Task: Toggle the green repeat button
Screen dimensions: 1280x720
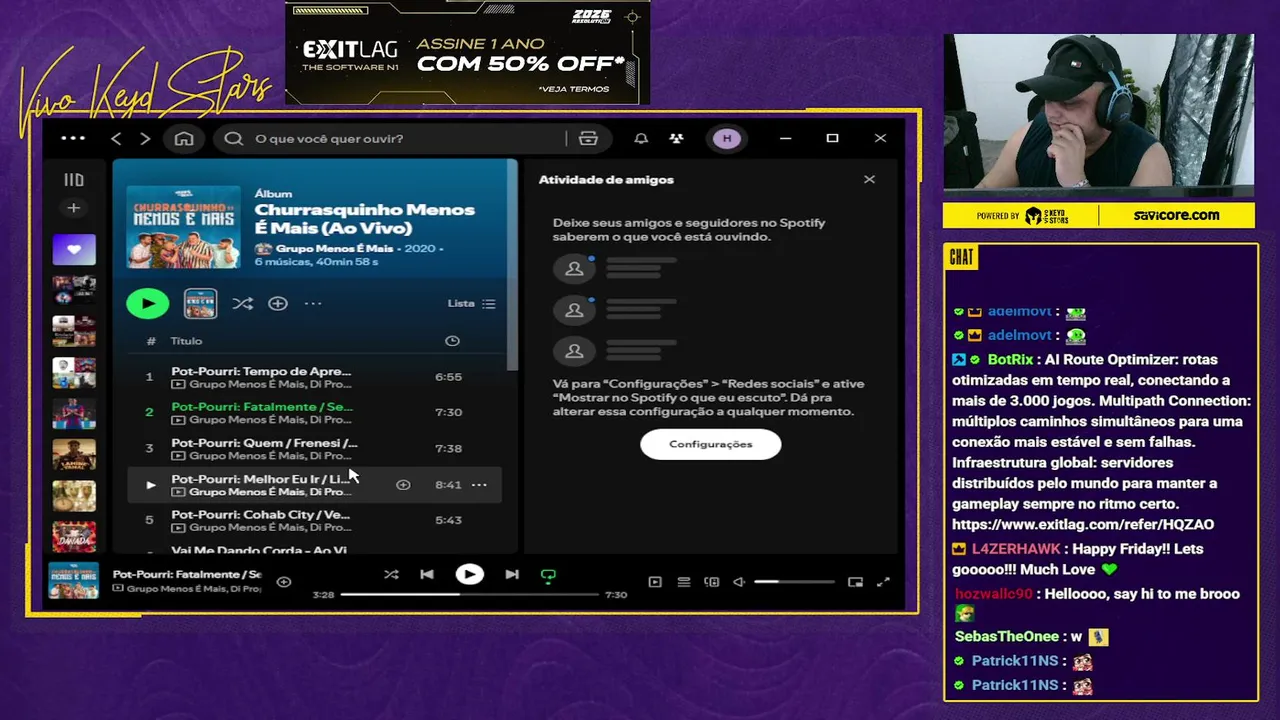Action: [548, 576]
